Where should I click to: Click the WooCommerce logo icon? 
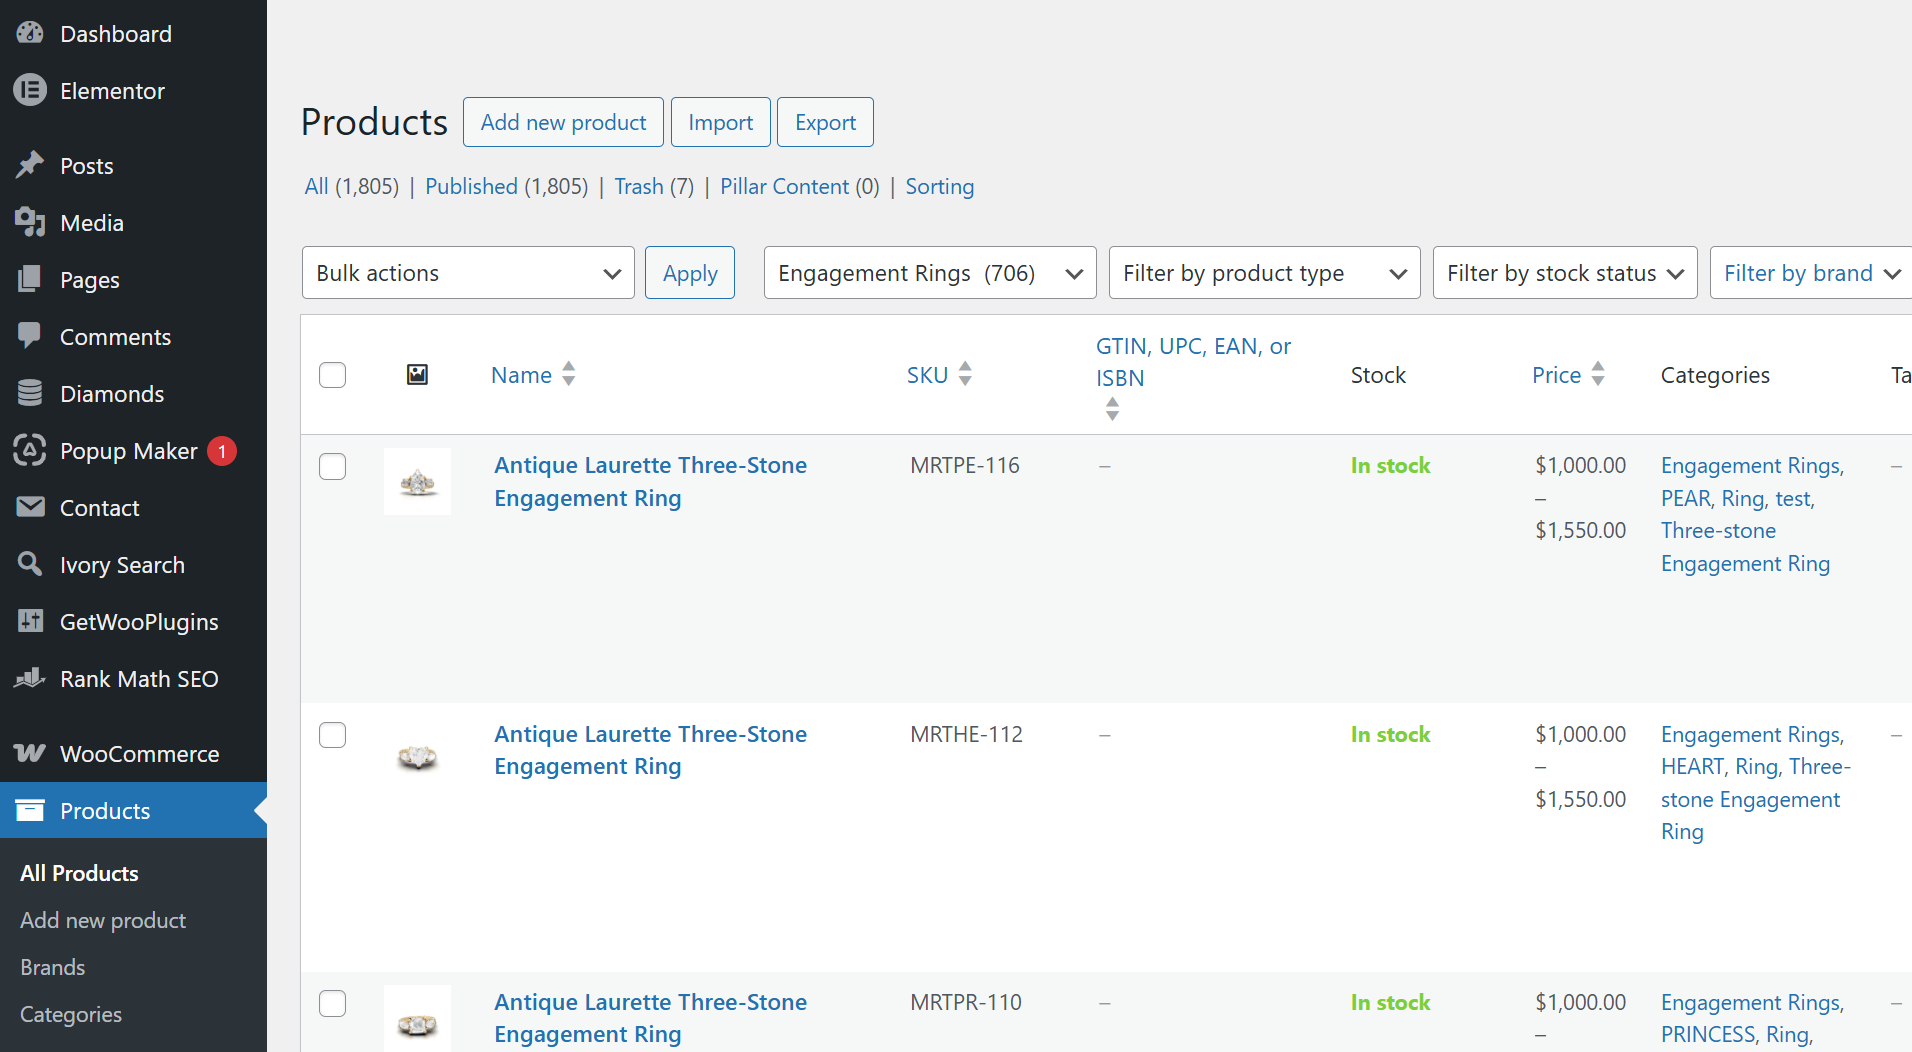[30, 753]
